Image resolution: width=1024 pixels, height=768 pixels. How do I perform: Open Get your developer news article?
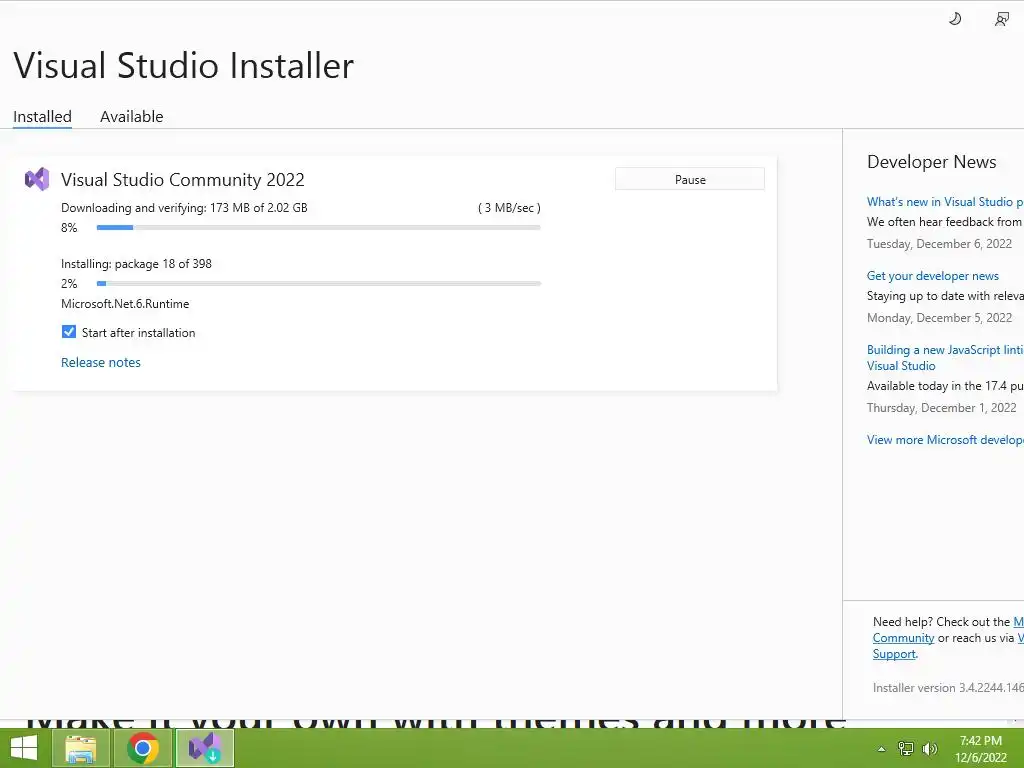pyautogui.click(x=933, y=276)
